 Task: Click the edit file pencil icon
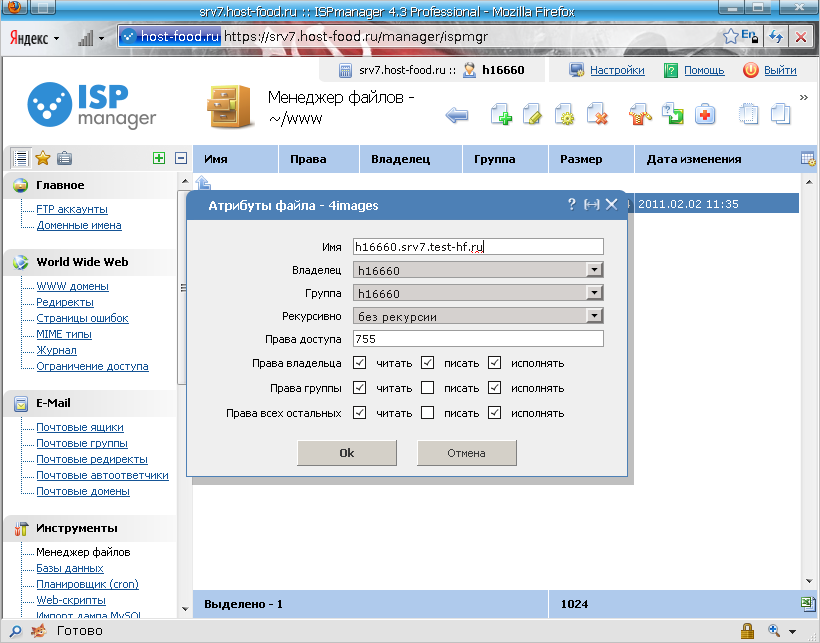[x=532, y=114]
